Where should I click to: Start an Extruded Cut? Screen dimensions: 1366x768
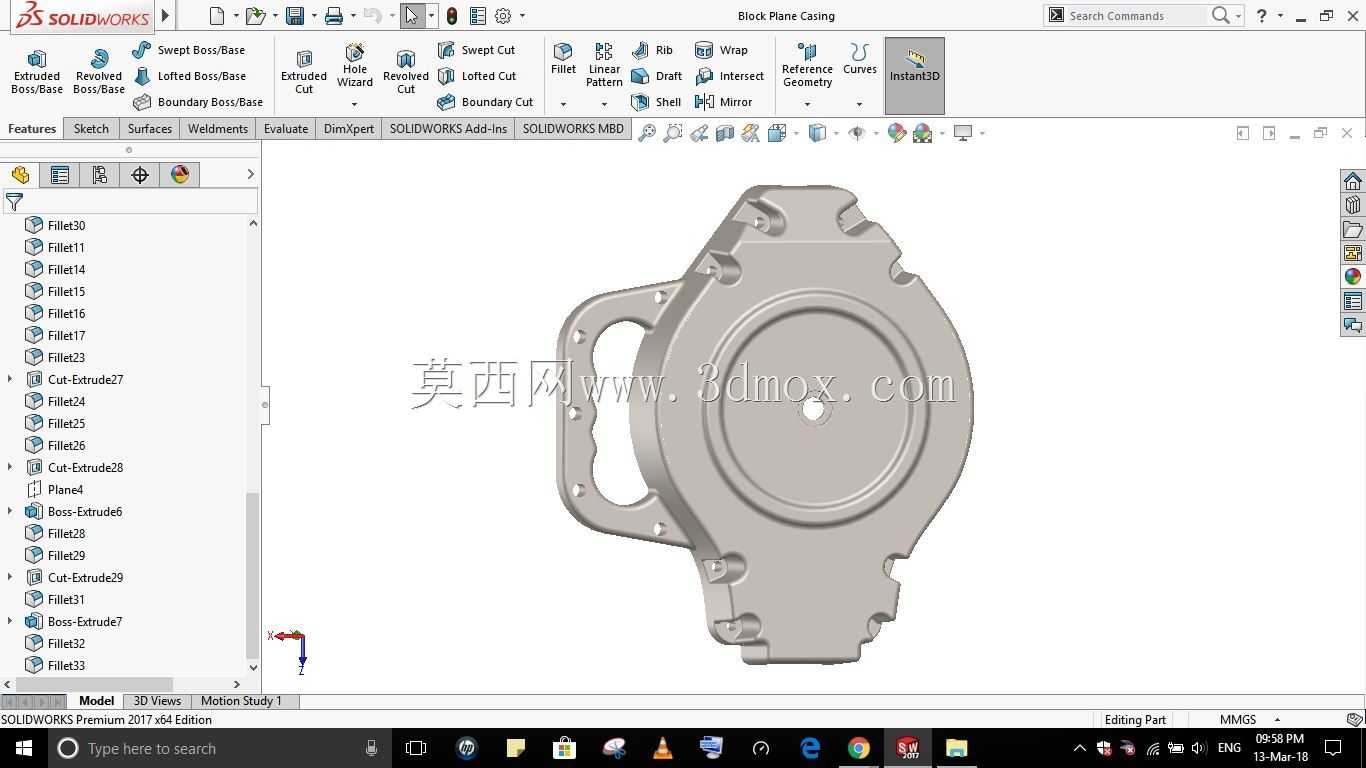[x=304, y=72]
